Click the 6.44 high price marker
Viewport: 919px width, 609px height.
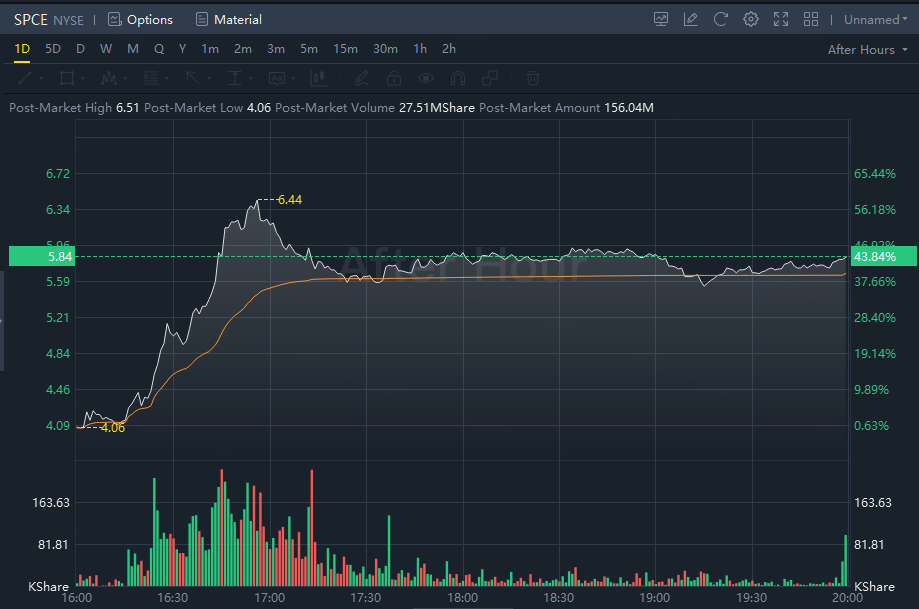(x=290, y=200)
